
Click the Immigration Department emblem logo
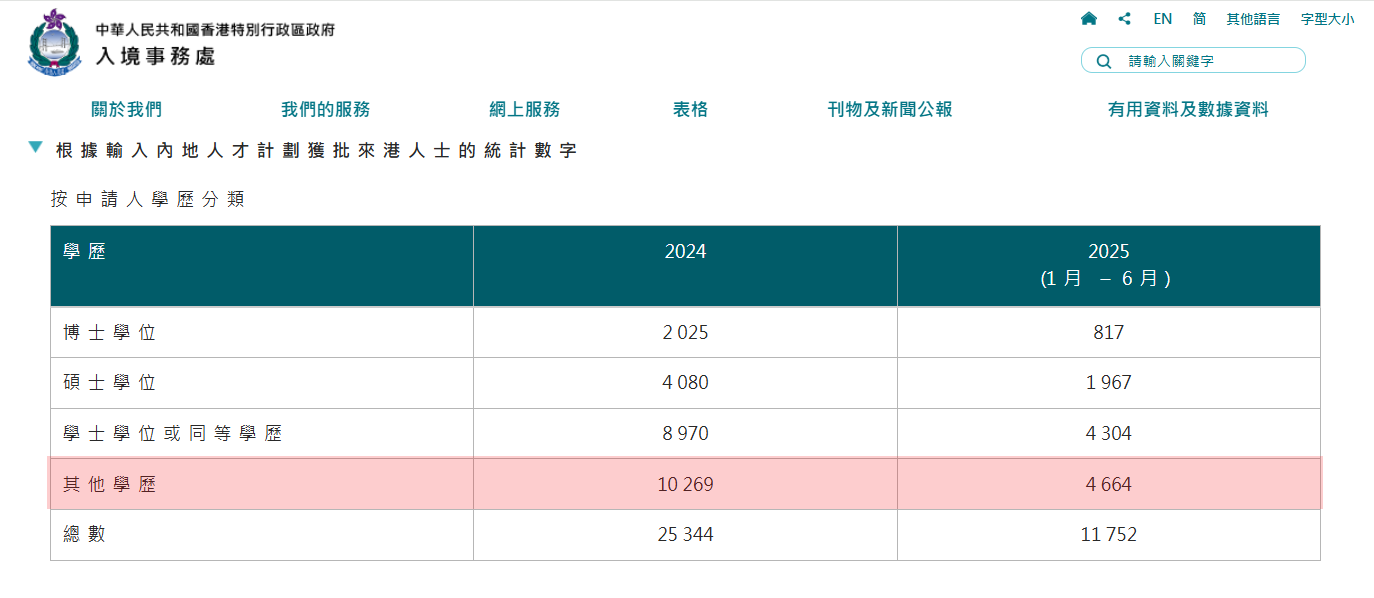(53, 42)
